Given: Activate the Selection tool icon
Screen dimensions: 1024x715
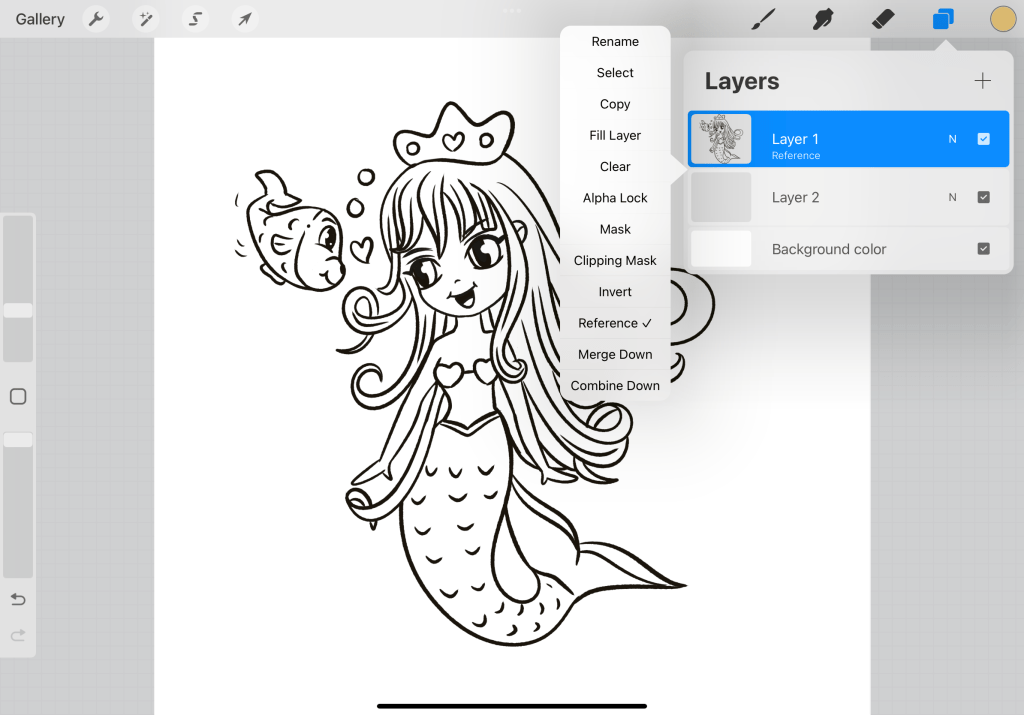Looking at the screenshot, I should click(196, 19).
